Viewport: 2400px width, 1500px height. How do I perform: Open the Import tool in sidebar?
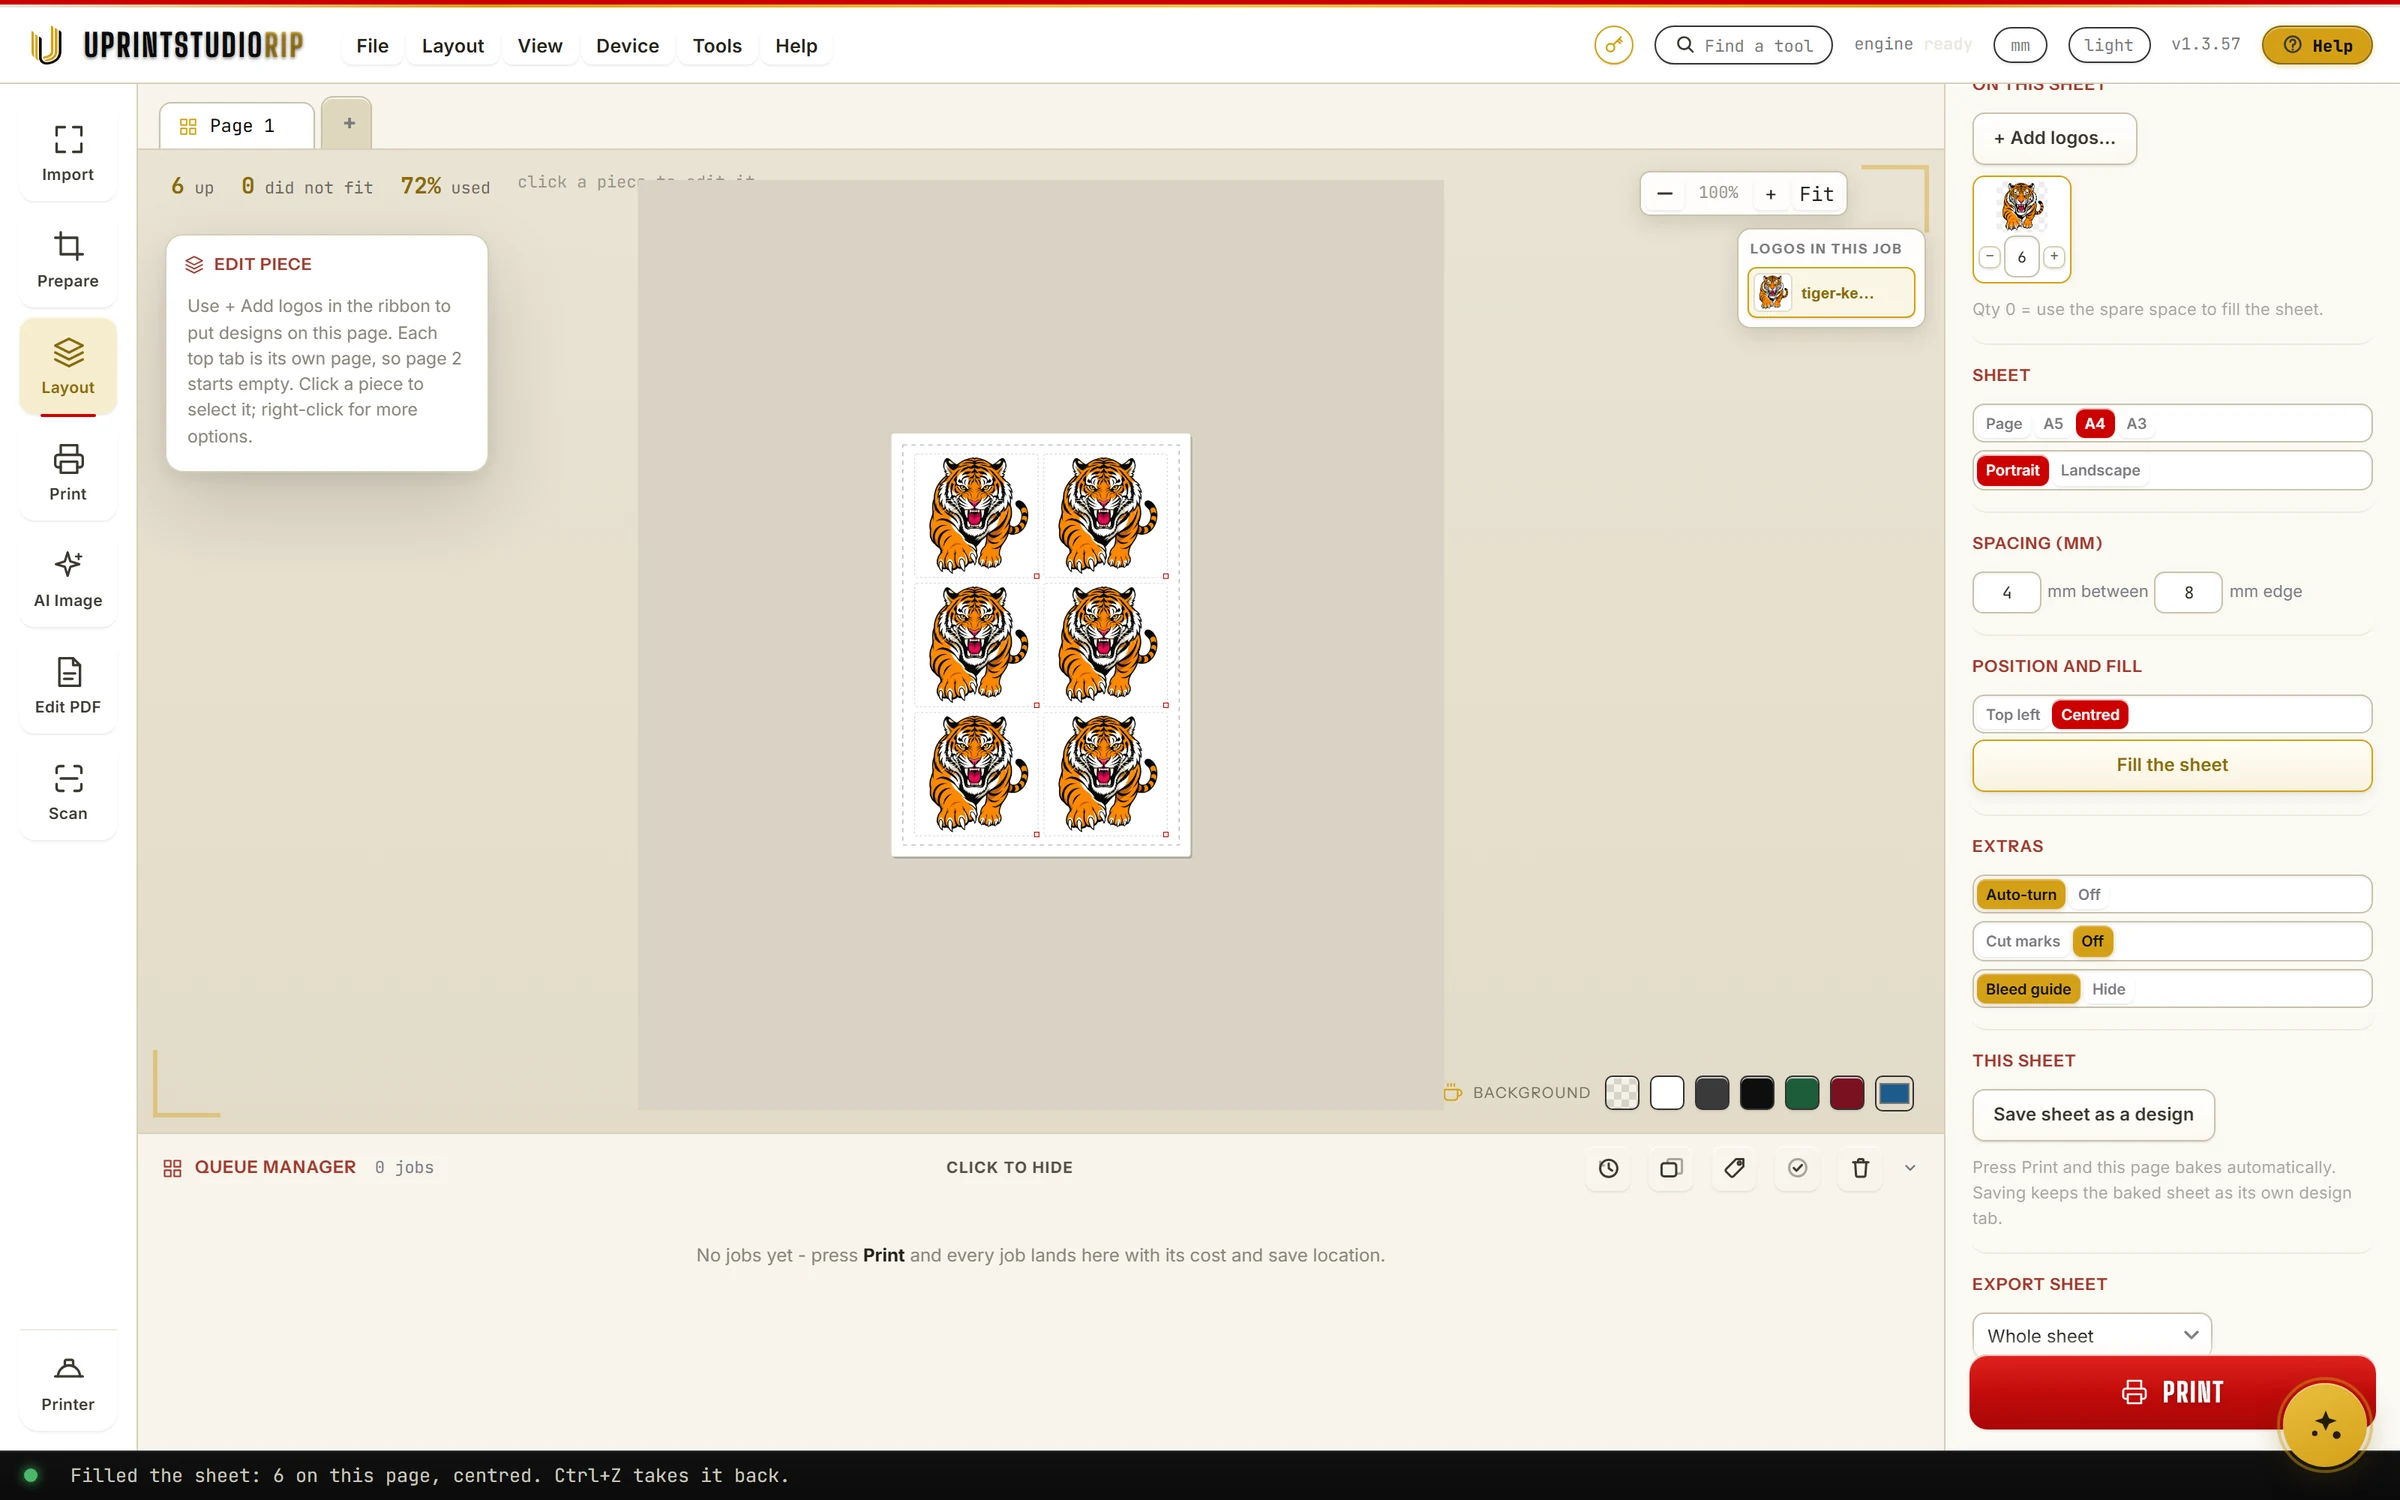coord(68,153)
